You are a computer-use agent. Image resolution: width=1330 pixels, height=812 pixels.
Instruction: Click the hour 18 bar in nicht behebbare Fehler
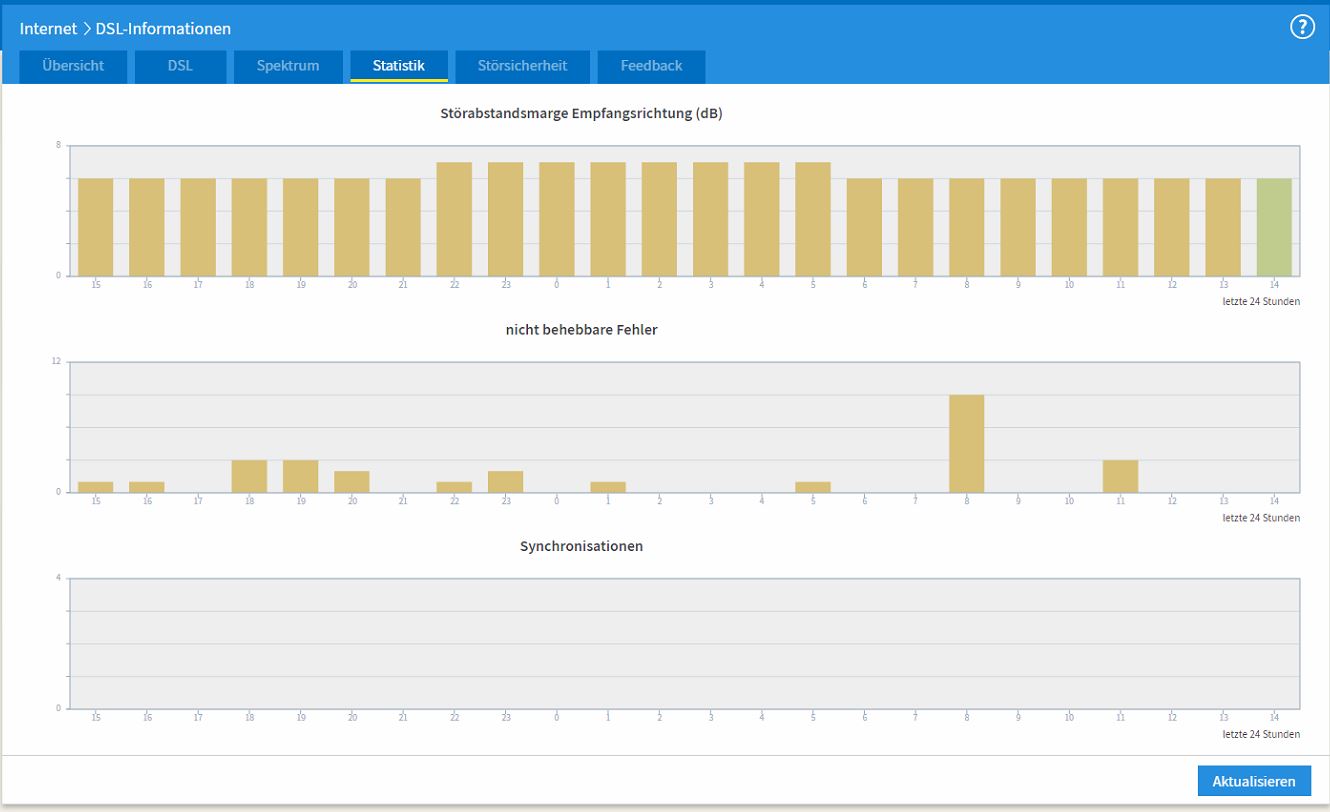tap(249, 476)
